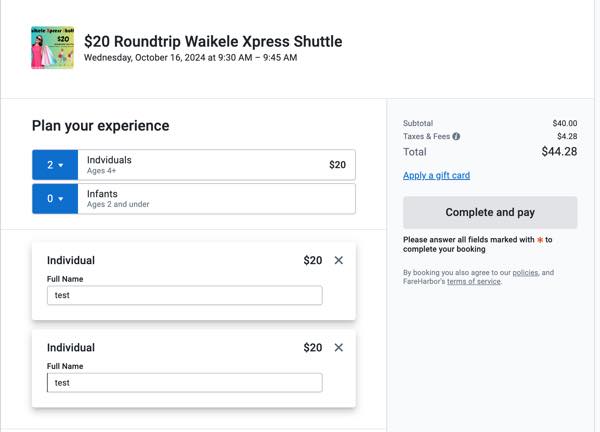
Task: Open the Apply a gift card link
Action: (436, 175)
